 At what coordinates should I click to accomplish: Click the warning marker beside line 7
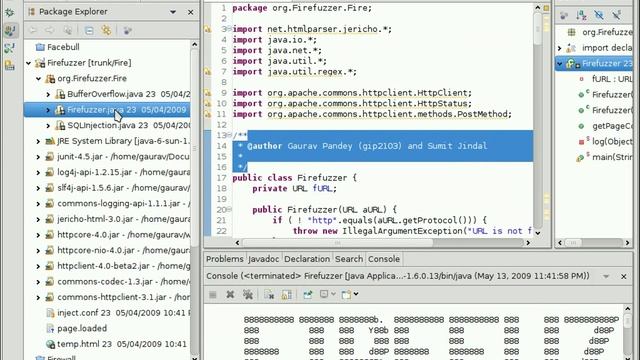[x=208, y=71]
